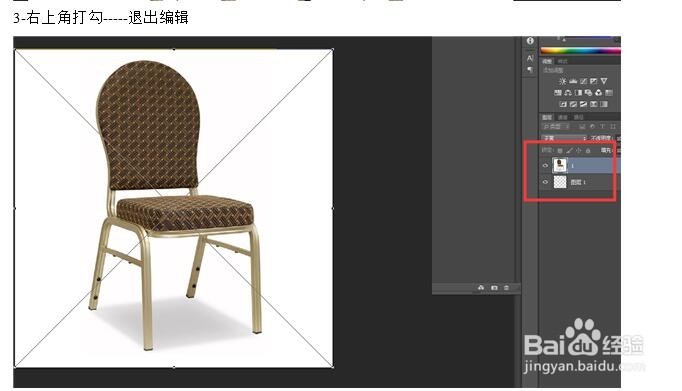Add a Color Balance adjustment
Image resolution: width=682 pixels, height=391 pixels.
pyautogui.click(x=568, y=93)
